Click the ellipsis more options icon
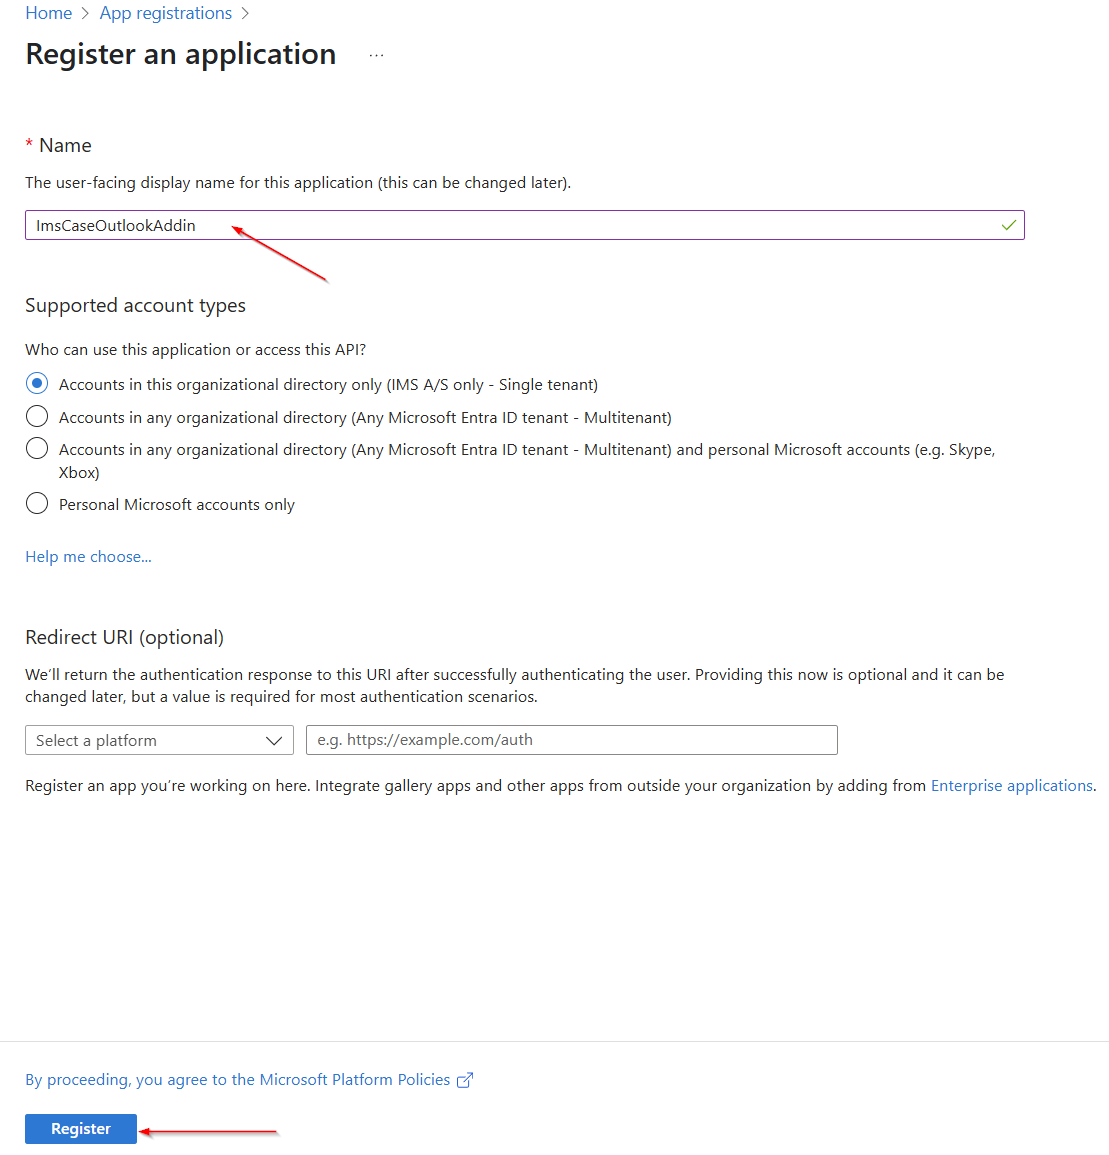Viewport: 1109px width, 1155px height. 376,55
